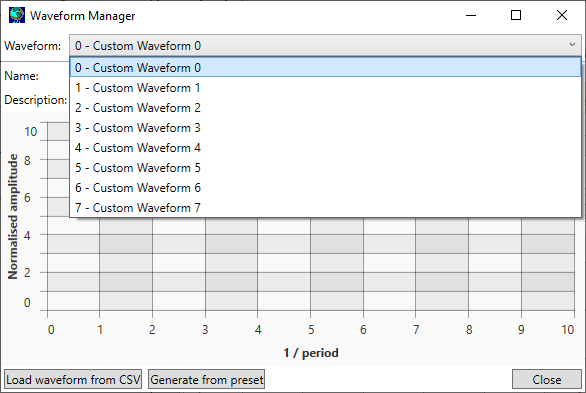The image size is (586, 393).
Task: Maximize the Waveform Manager window
Action: tap(516, 15)
